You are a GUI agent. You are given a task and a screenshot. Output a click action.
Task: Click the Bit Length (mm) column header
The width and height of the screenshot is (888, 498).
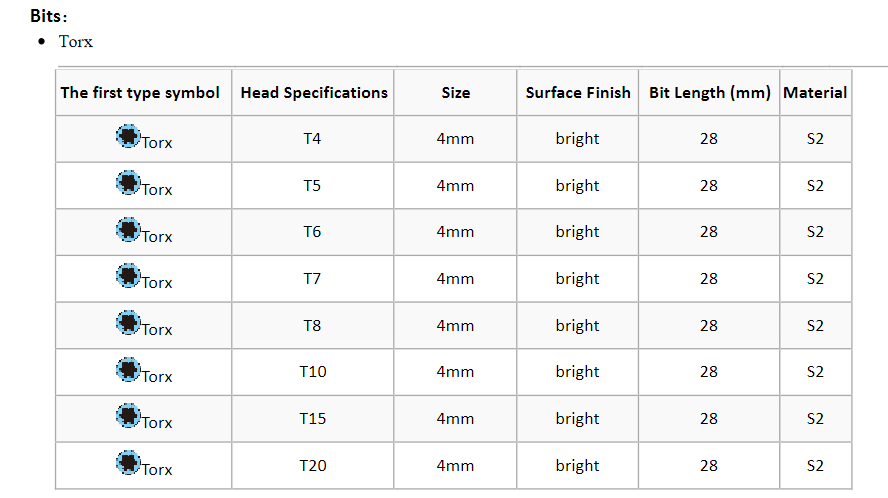point(710,93)
